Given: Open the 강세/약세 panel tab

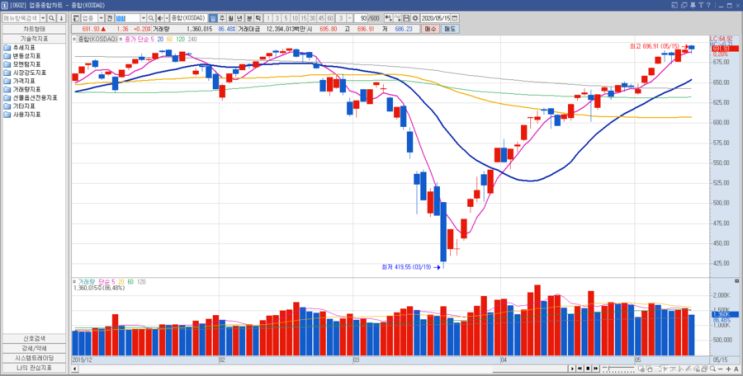Looking at the screenshot, I should tap(34, 348).
